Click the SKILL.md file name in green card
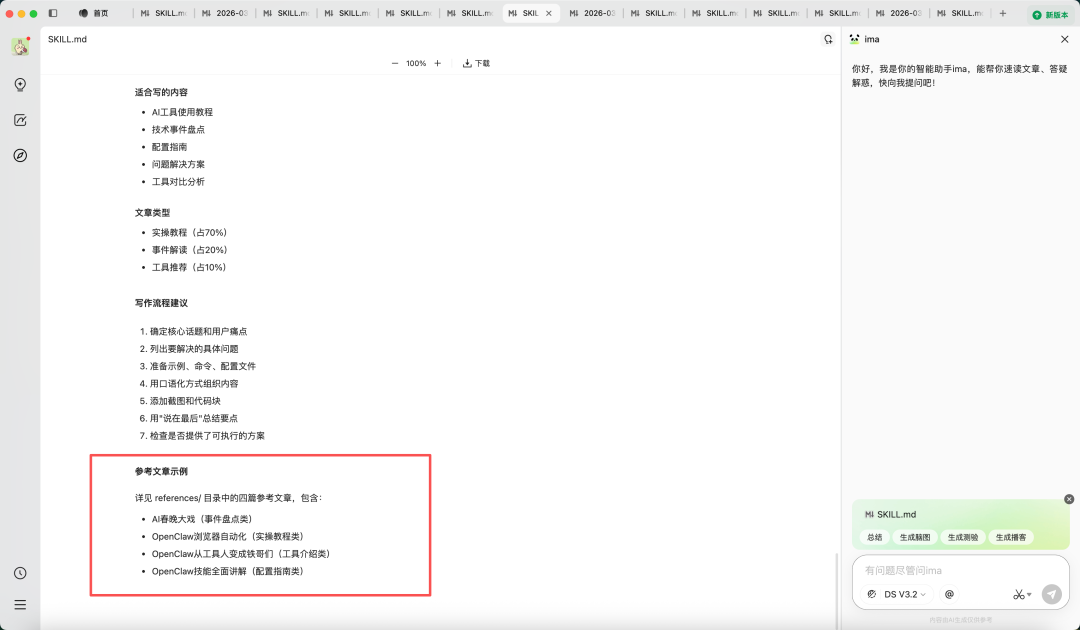This screenshot has height=630, width=1080. 896,514
